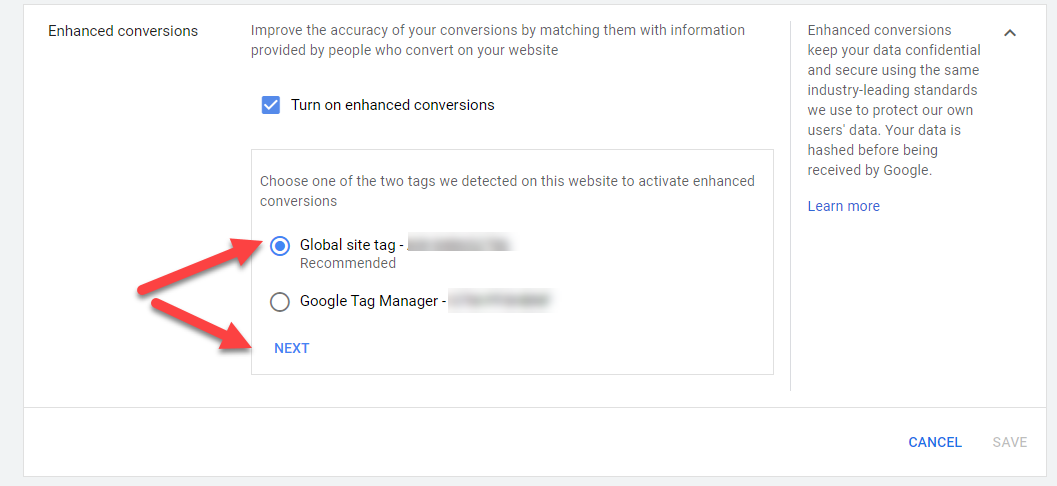Click the "Google Tag Manager" label text
Screen dimensions: 1057x486
tap(368, 301)
